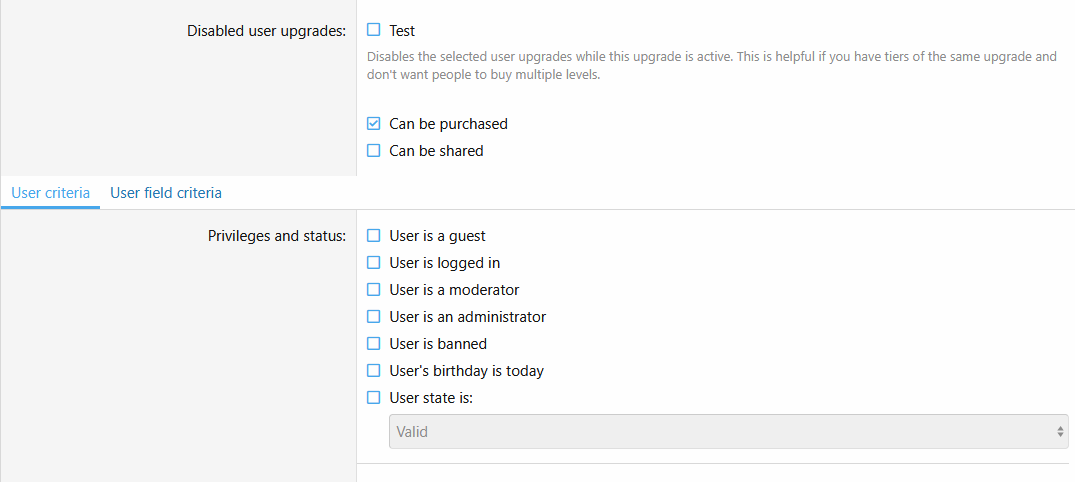
Task: Click the 'Can be purchased' label text
Action: coord(448,124)
